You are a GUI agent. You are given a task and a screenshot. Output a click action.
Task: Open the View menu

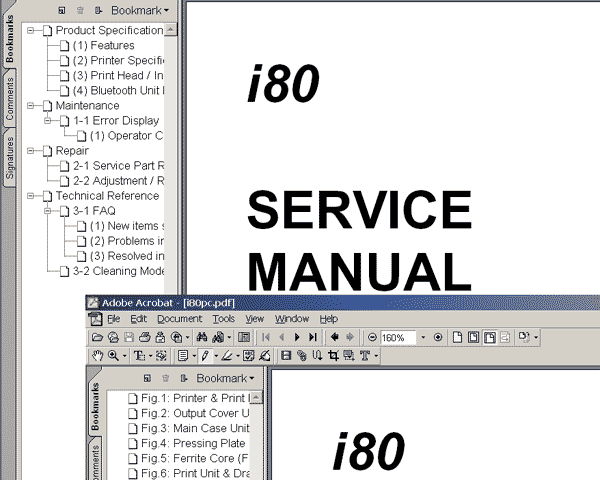point(254,319)
